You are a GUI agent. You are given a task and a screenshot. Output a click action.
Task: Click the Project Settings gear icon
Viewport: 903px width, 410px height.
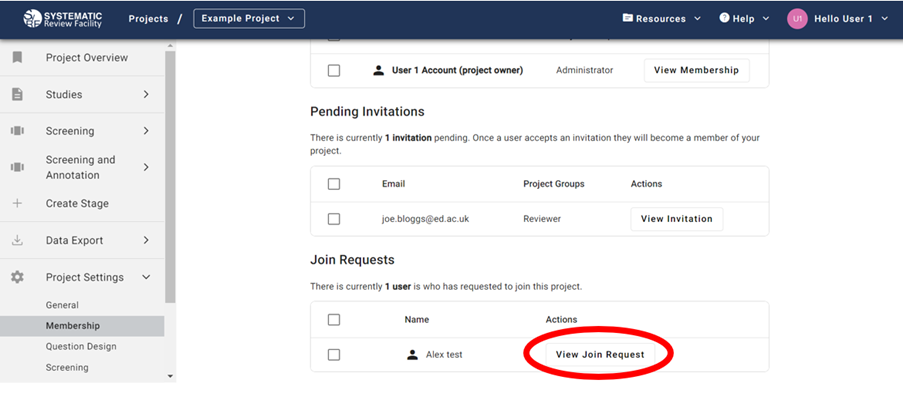(17, 278)
